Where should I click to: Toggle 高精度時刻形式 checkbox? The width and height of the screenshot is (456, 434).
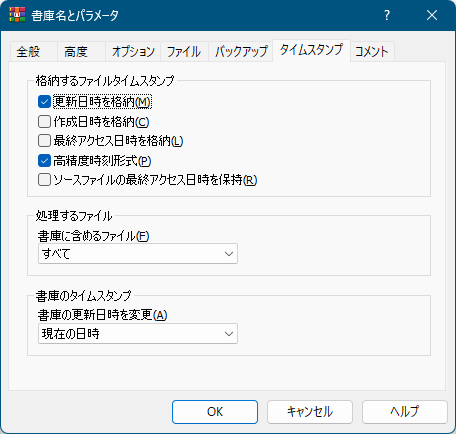click(x=44, y=161)
